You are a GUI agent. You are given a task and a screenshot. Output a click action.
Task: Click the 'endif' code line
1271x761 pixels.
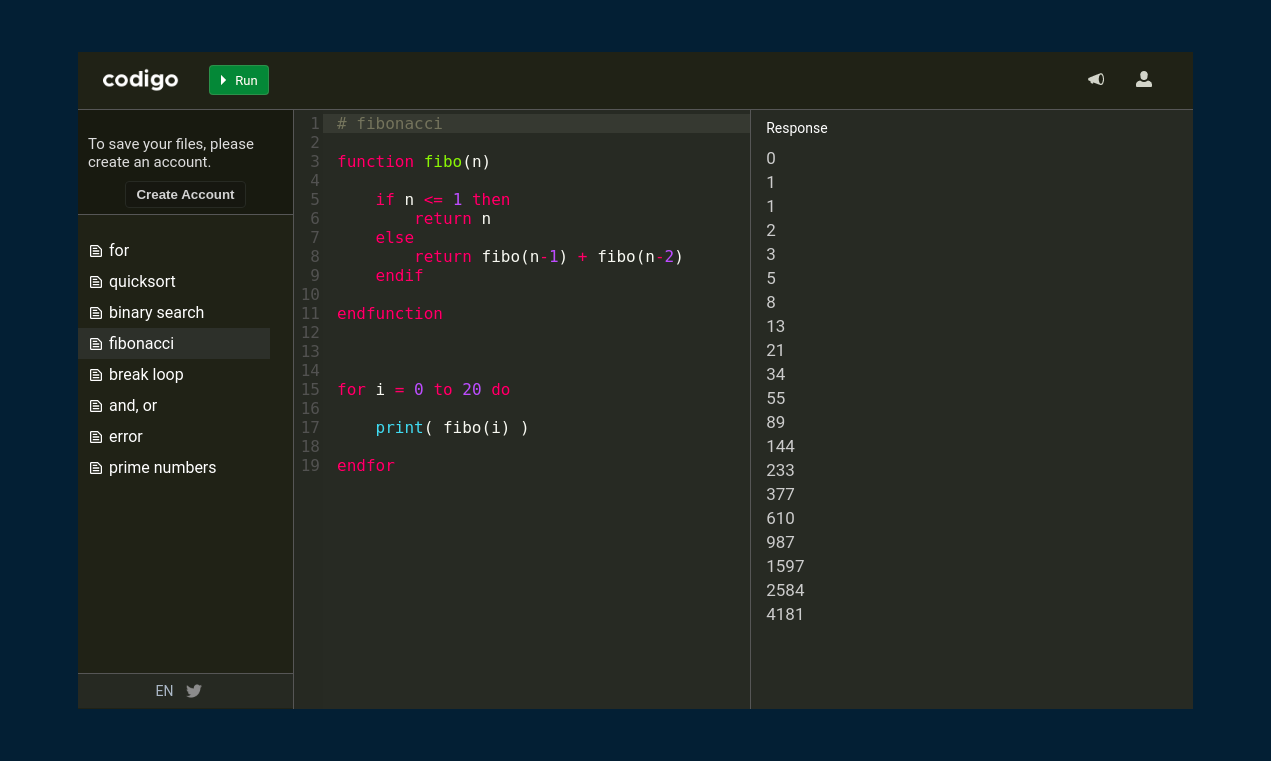coord(400,276)
